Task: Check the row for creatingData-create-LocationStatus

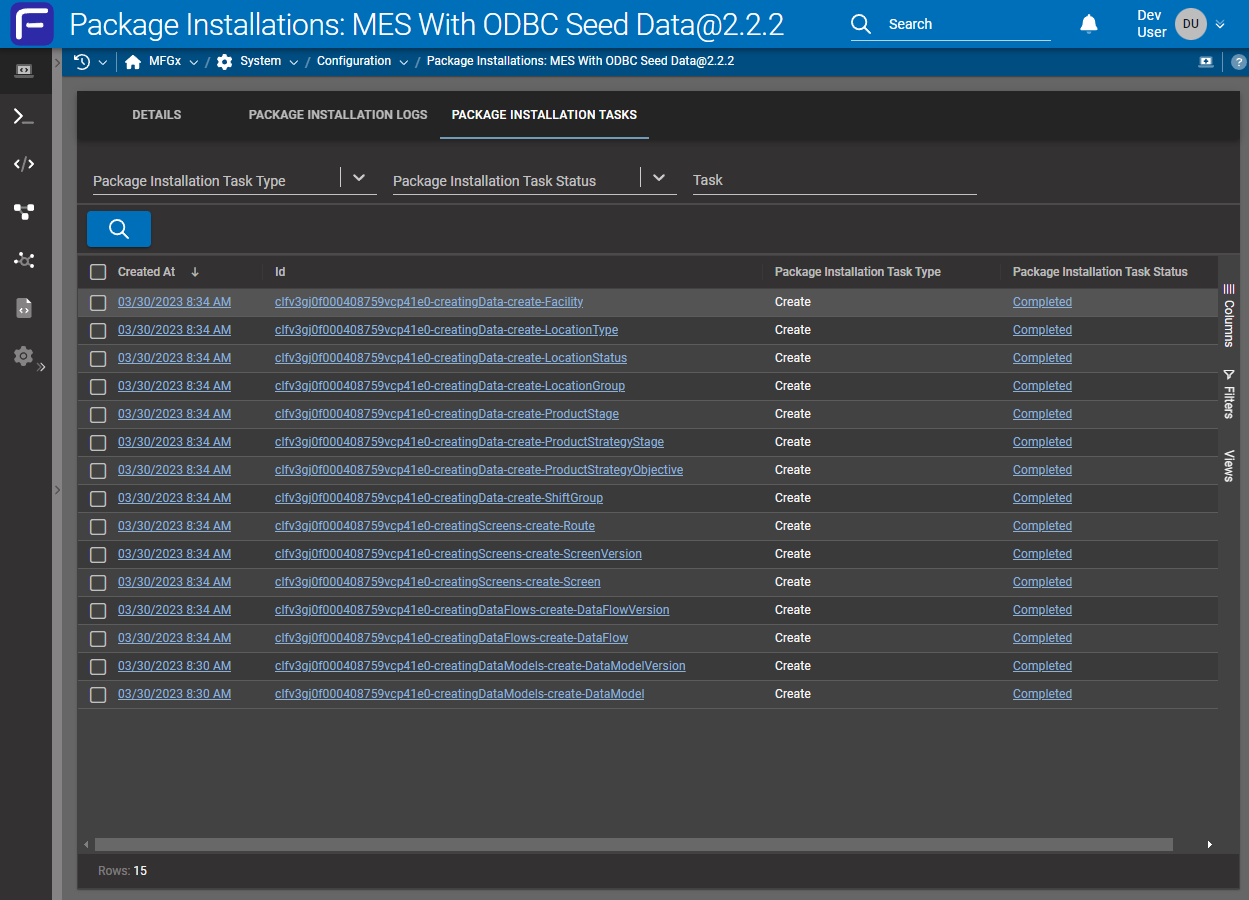Action: click(x=98, y=358)
